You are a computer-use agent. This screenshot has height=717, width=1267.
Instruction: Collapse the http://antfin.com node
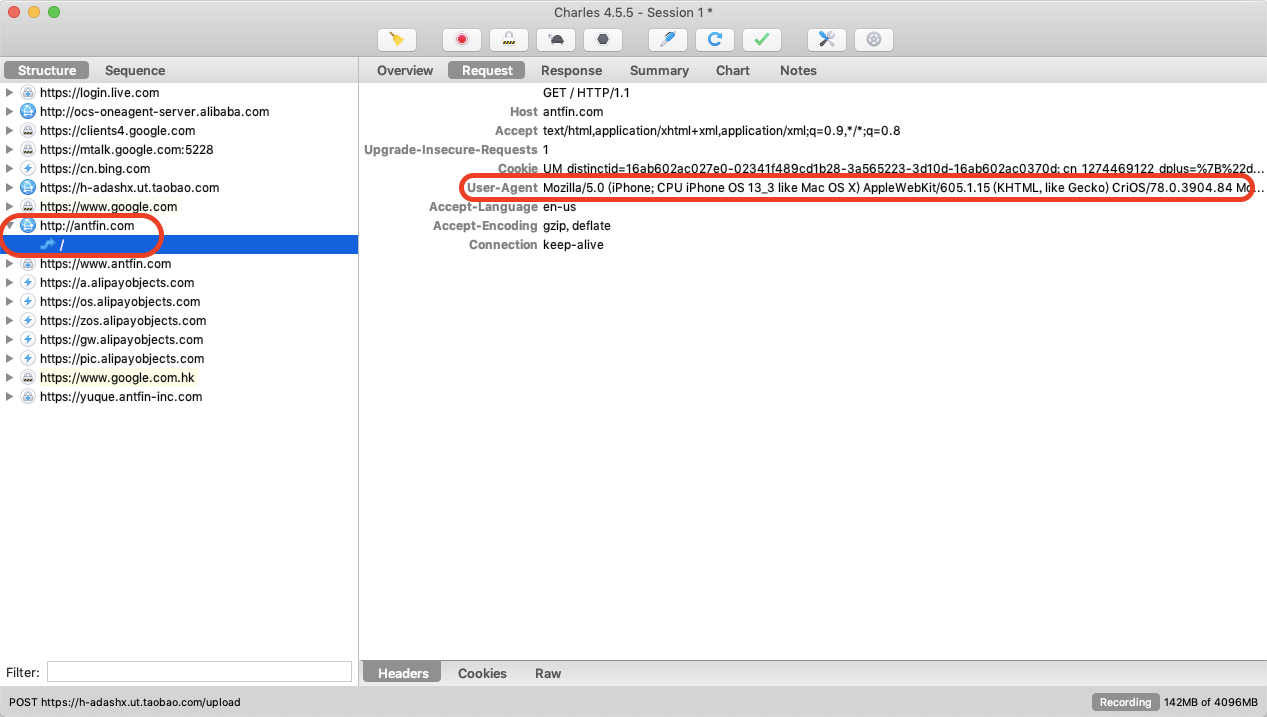point(10,226)
